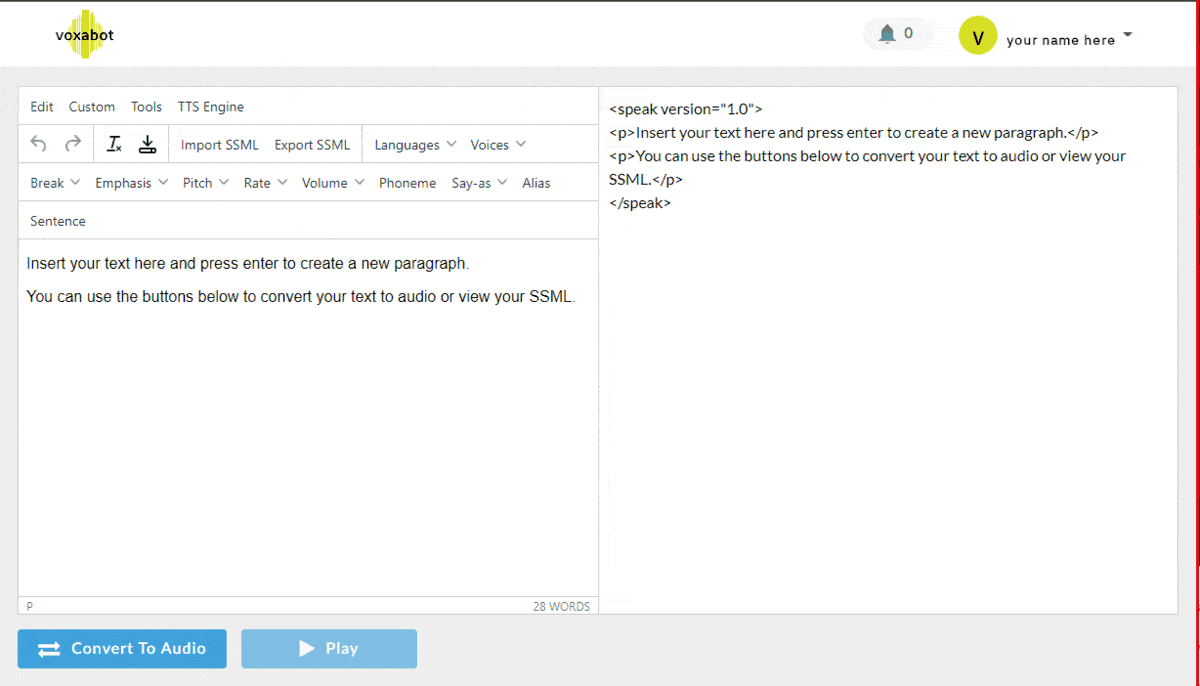Screen dimensions: 1200x686
Task: Click the voxabot logo
Action: (85, 35)
